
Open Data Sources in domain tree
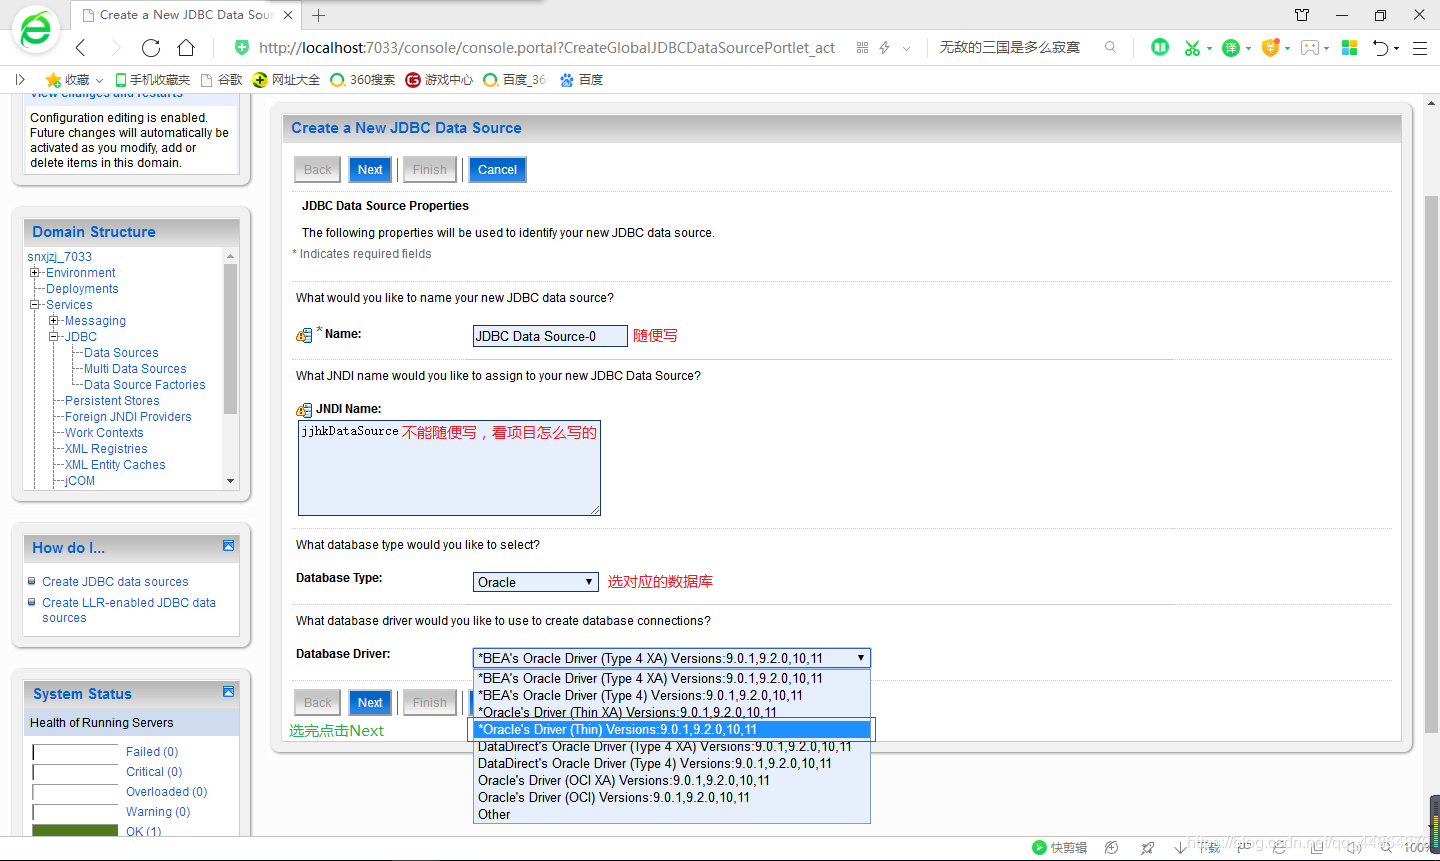[x=121, y=352]
